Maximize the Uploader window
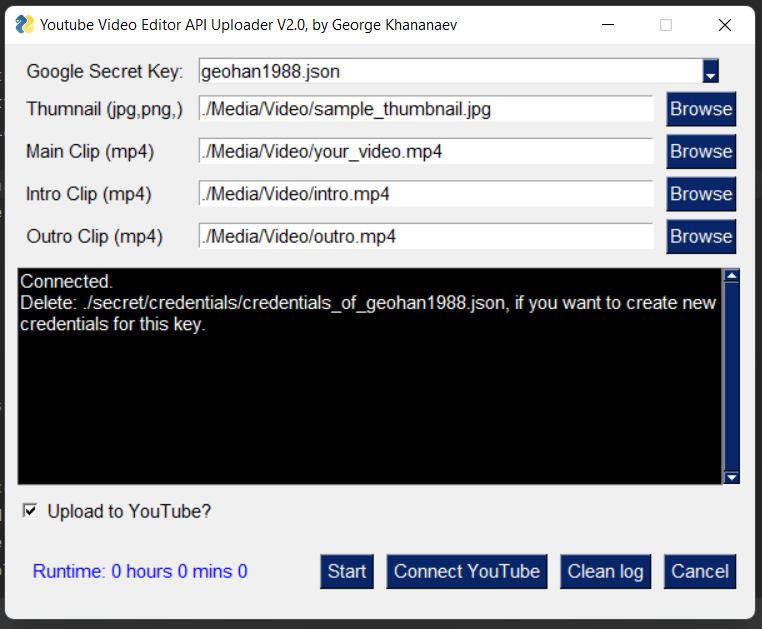The image size is (762, 629). pyautogui.click(x=666, y=25)
